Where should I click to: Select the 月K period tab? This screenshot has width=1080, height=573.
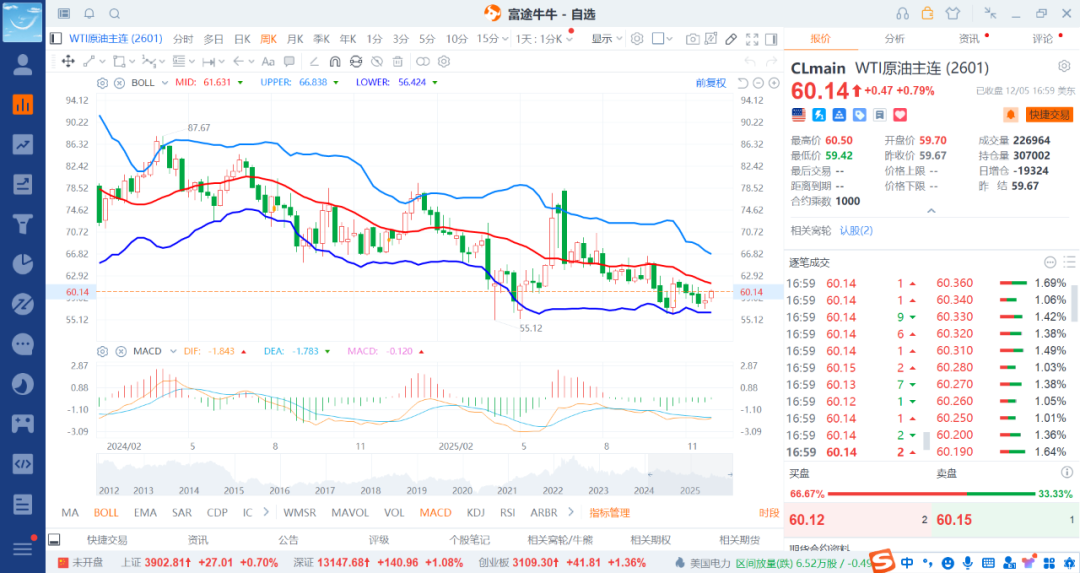(x=295, y=39)
